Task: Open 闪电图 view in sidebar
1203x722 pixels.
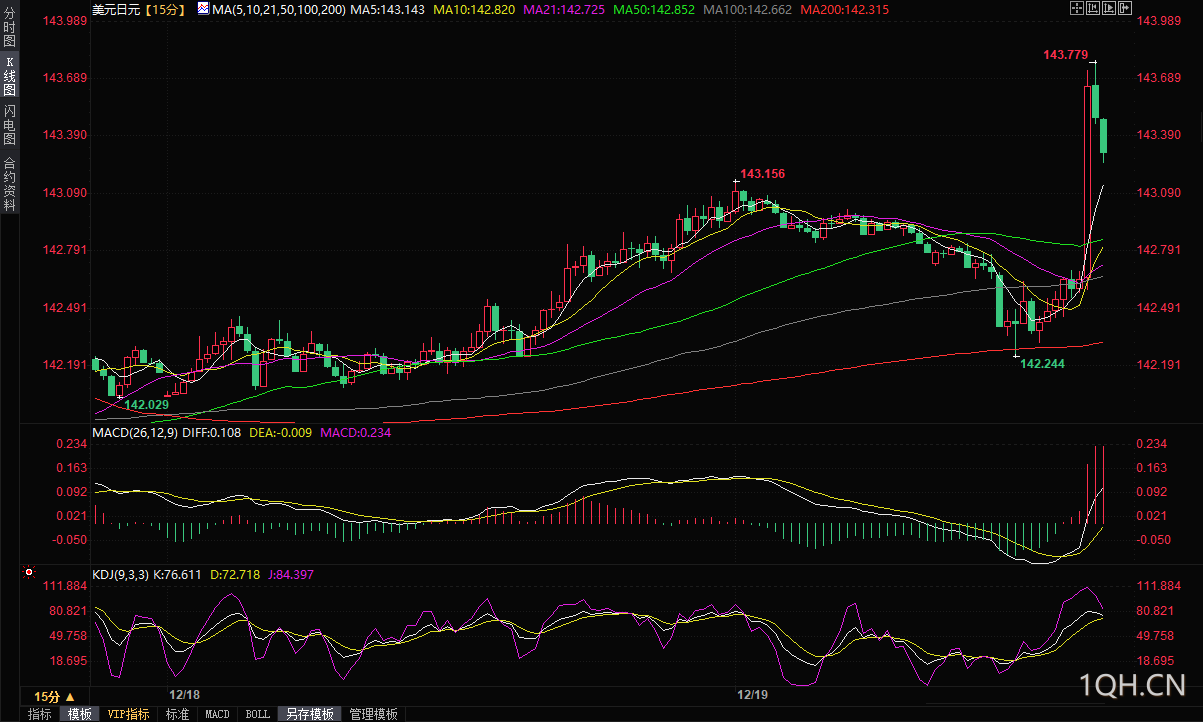Action: click(x=9, y=126)
